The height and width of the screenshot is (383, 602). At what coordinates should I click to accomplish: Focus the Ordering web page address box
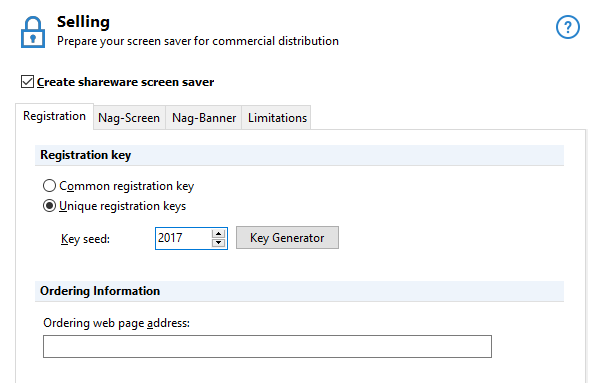coord(267,347)
